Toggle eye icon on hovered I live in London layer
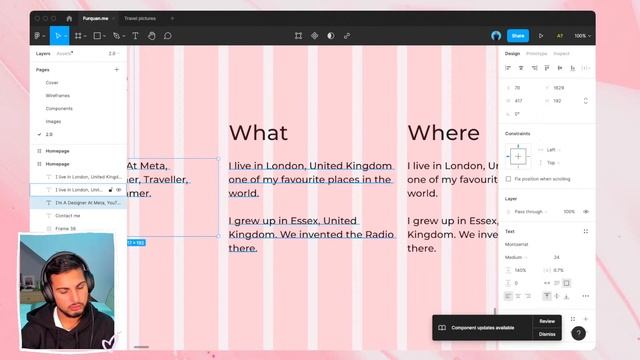This screenshot has width=640, height=360. tap(119, 190)
